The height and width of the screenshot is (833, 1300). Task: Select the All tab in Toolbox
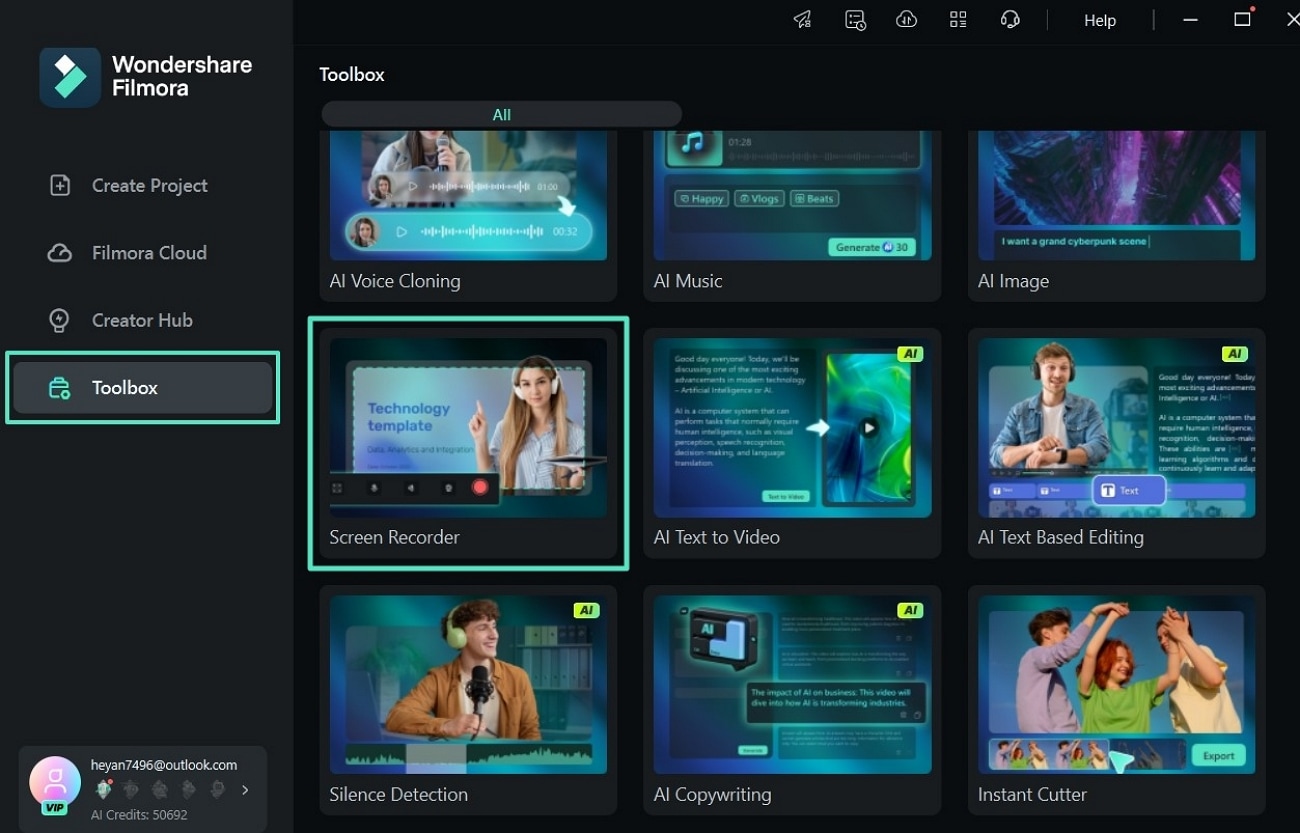coord(501,115)
